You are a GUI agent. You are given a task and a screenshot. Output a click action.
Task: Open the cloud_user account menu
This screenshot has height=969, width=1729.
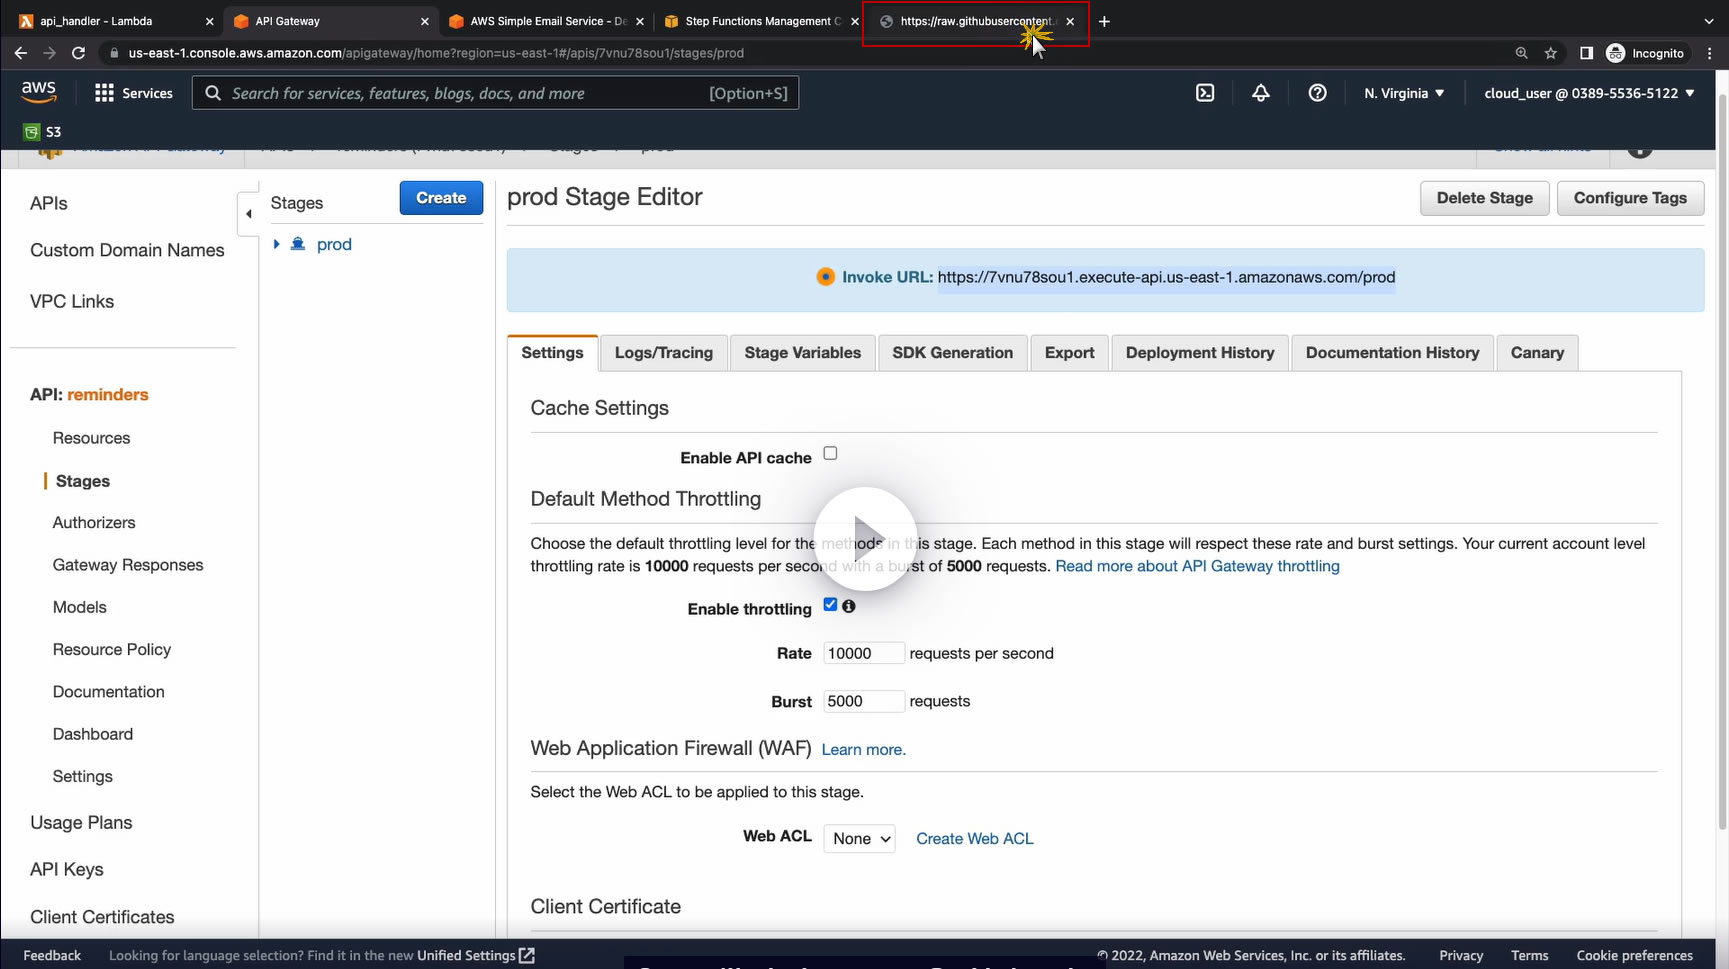click(x=1589, y=93)
